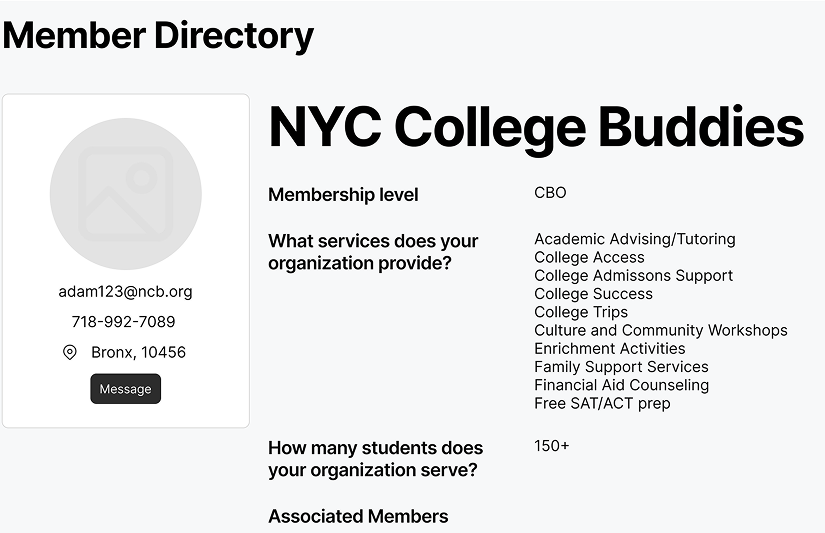This screenshot has height=533, width=825.
Task: Click the placeholder profile image
Action: [126, 194]
